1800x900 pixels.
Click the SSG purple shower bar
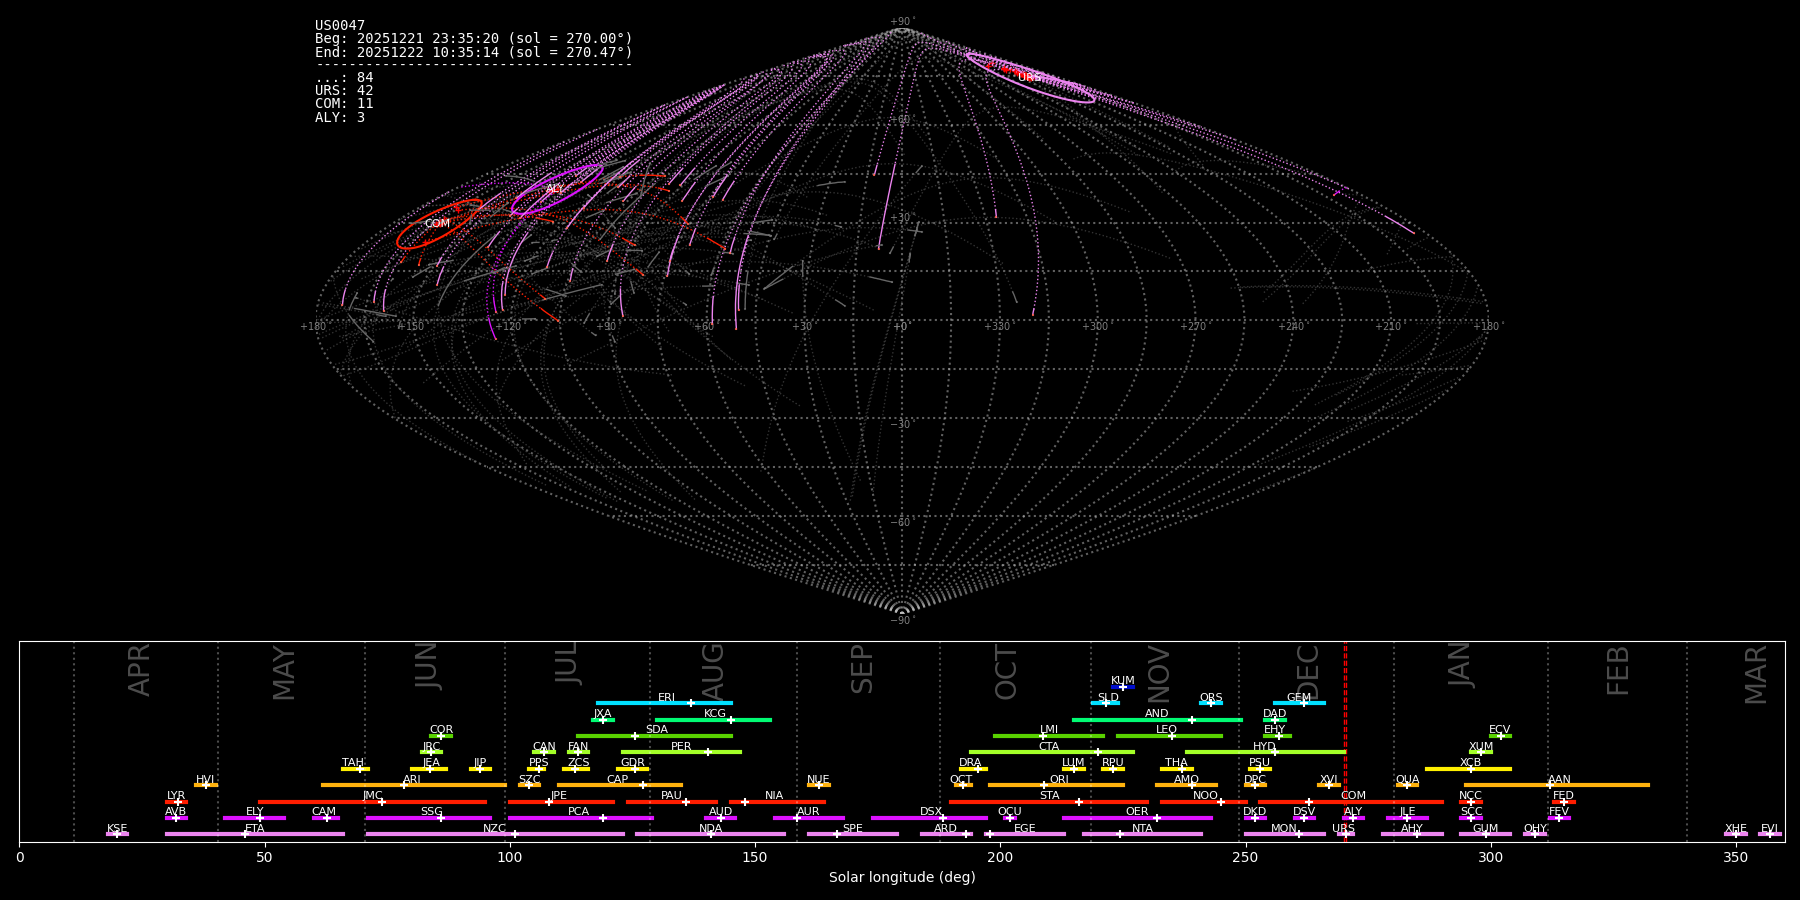[428, 818]
